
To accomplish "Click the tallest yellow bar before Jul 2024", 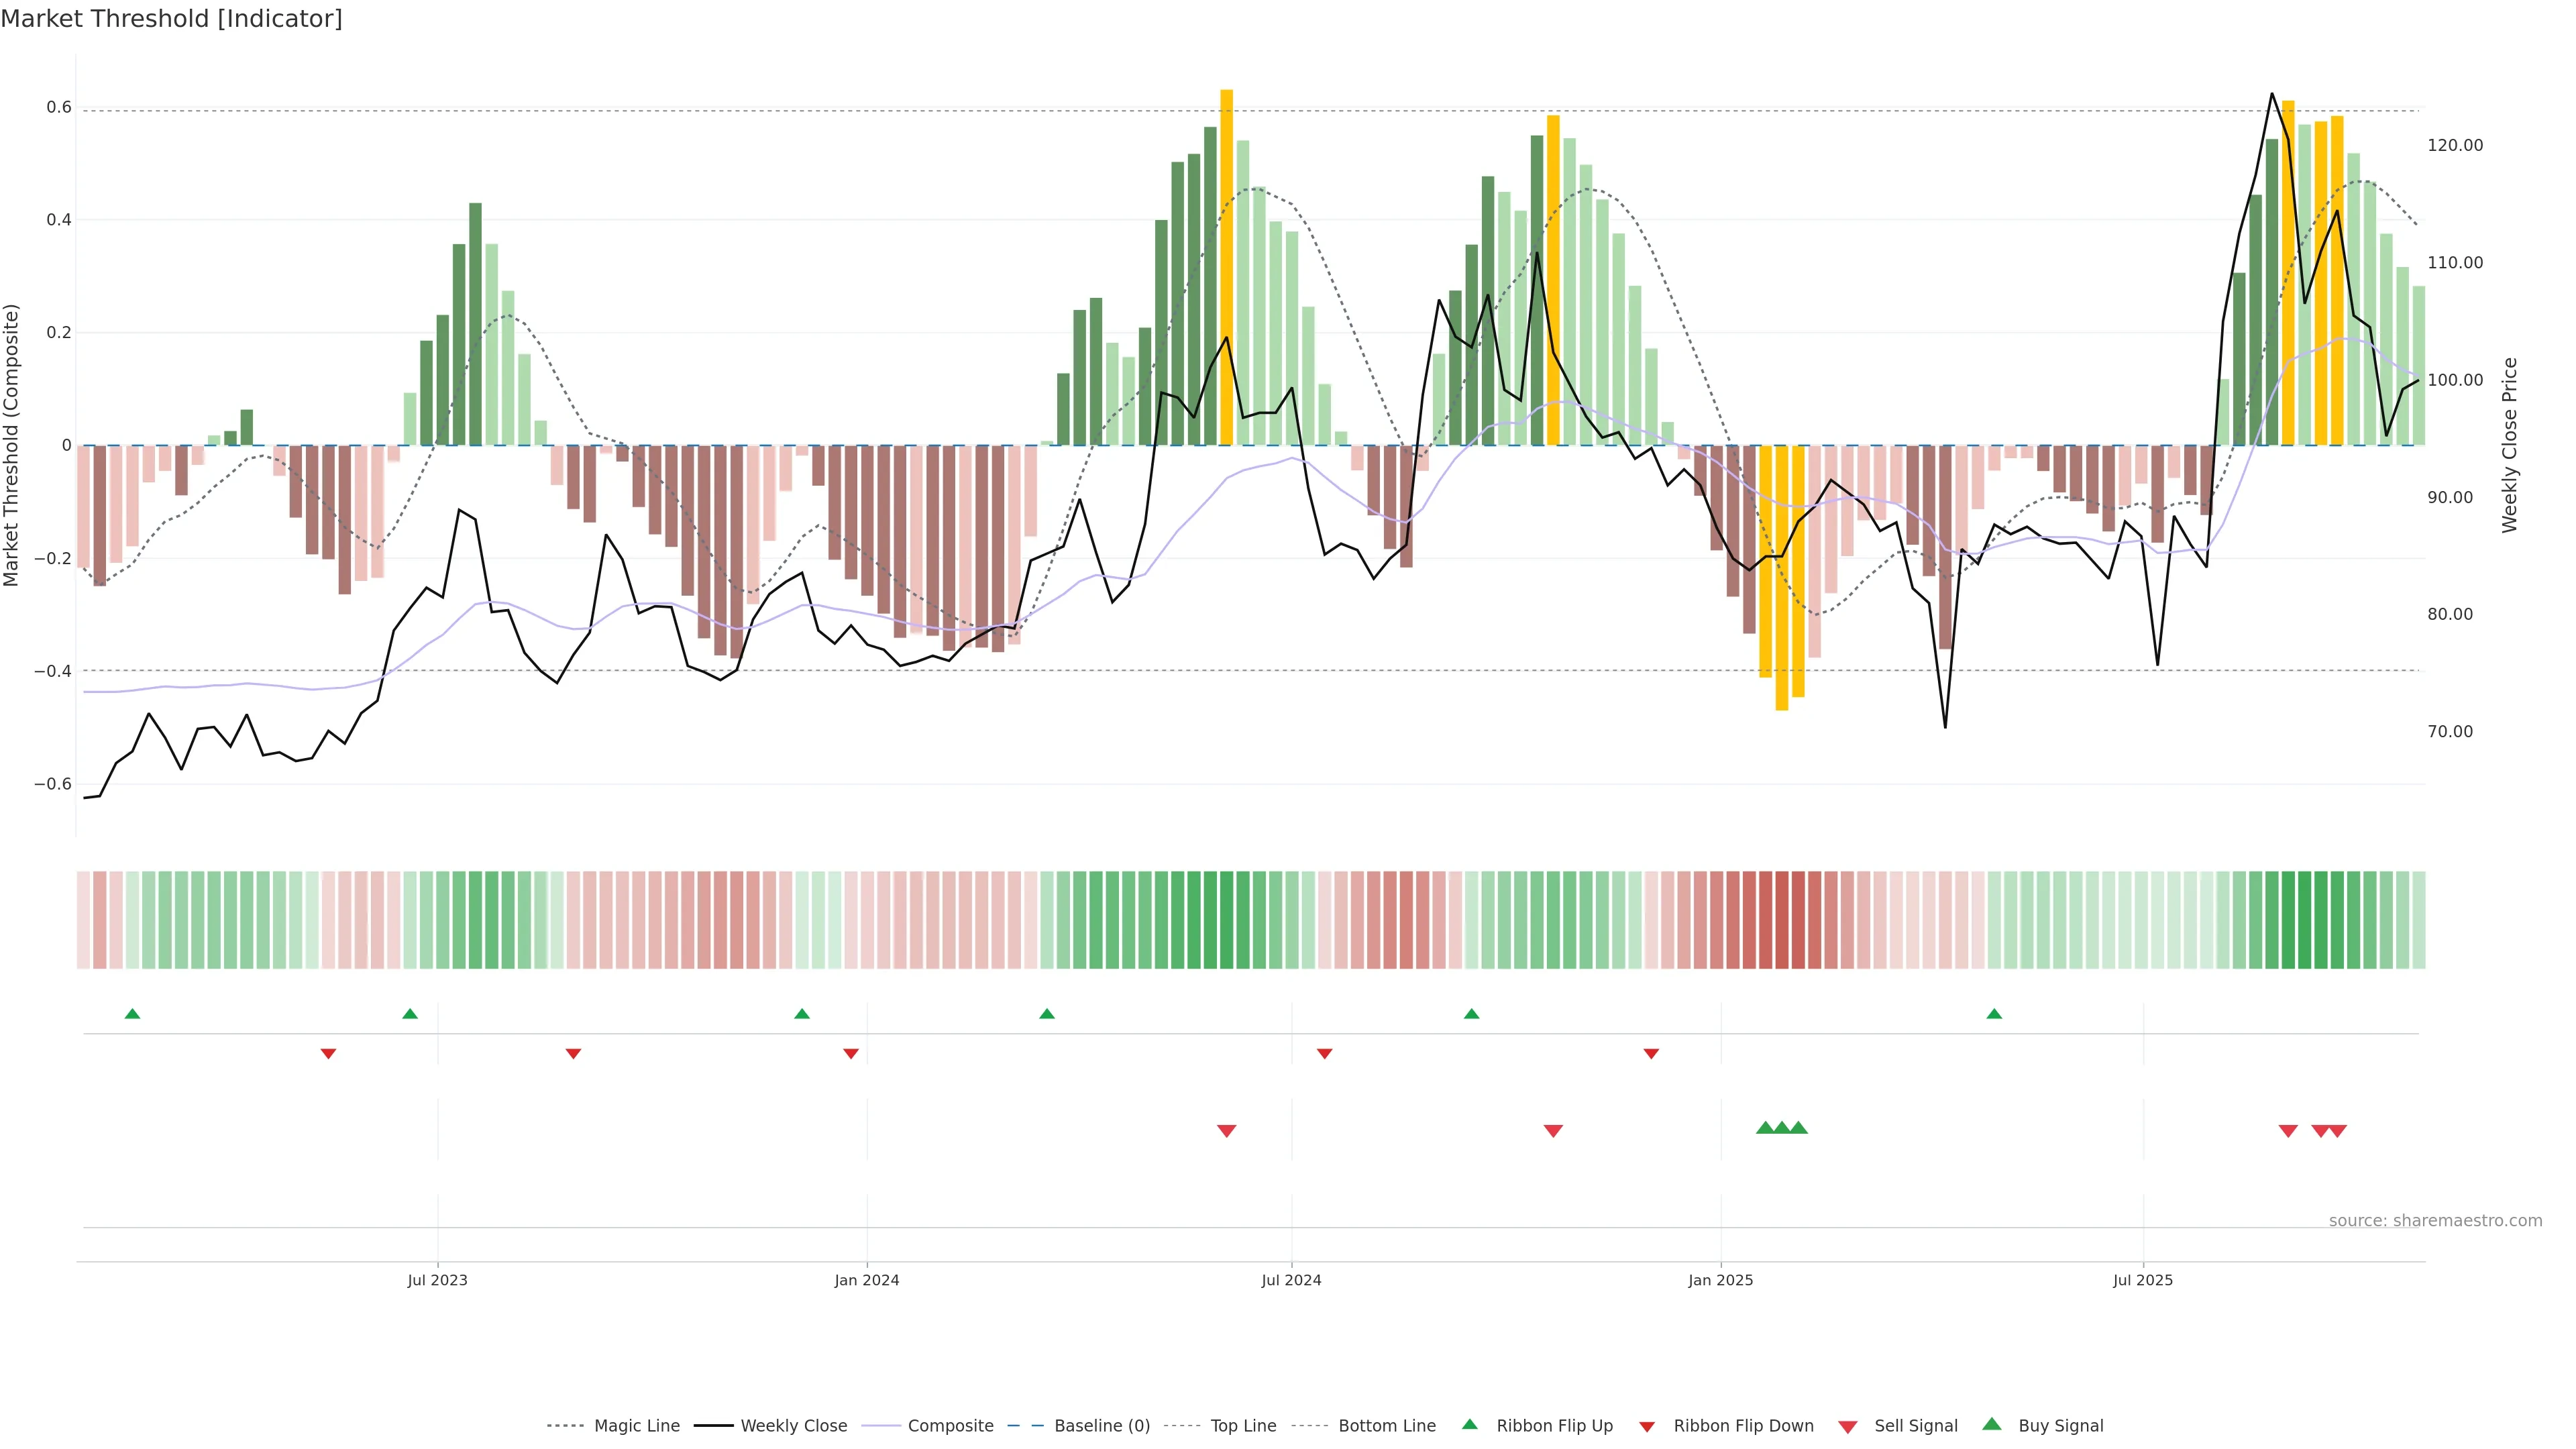I will click(1227, 267).
